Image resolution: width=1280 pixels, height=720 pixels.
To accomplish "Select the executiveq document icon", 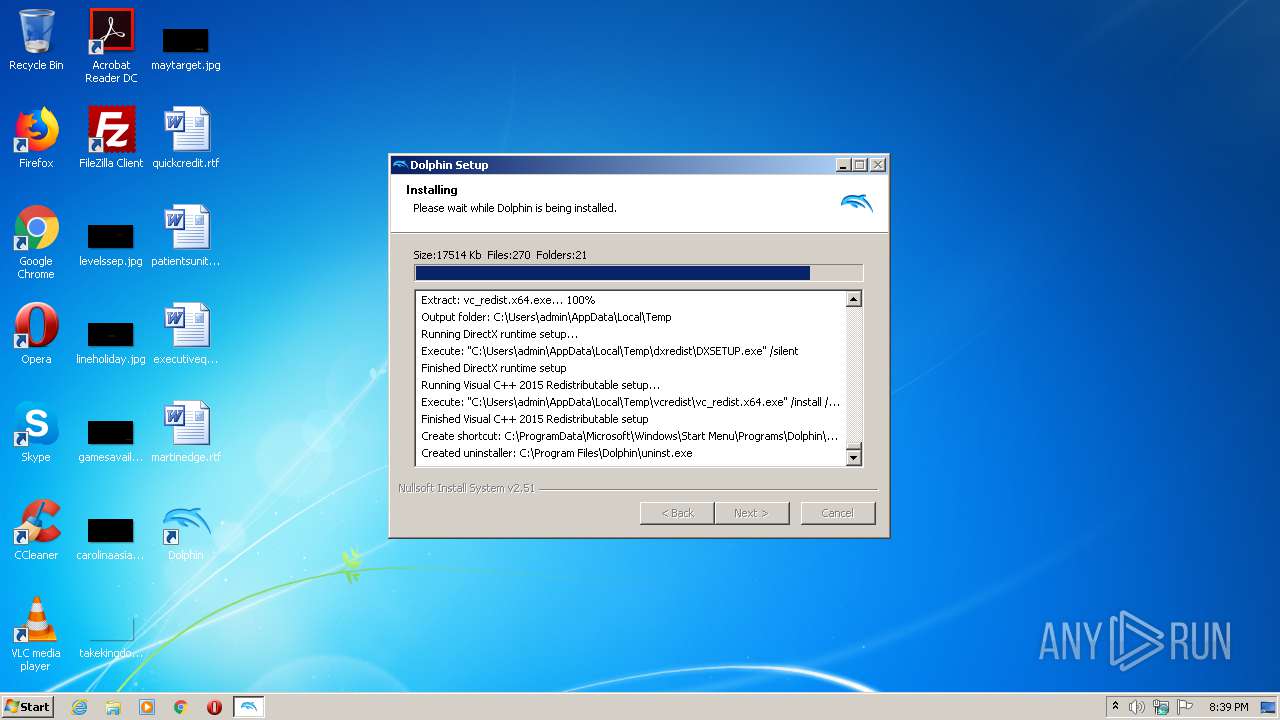I will [x=186, y=334].
